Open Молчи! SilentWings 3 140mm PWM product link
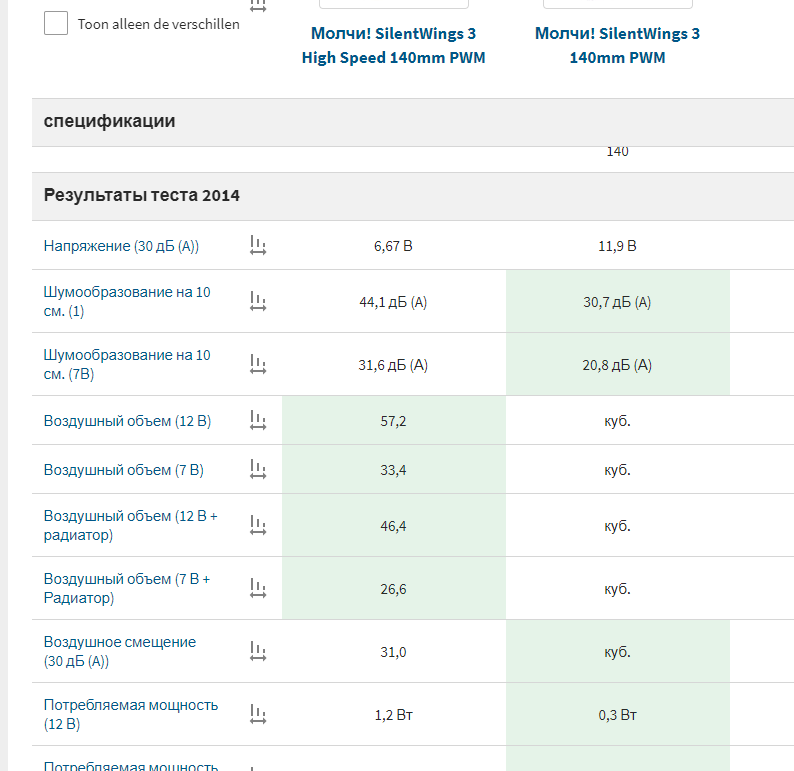 pos(617,46)
